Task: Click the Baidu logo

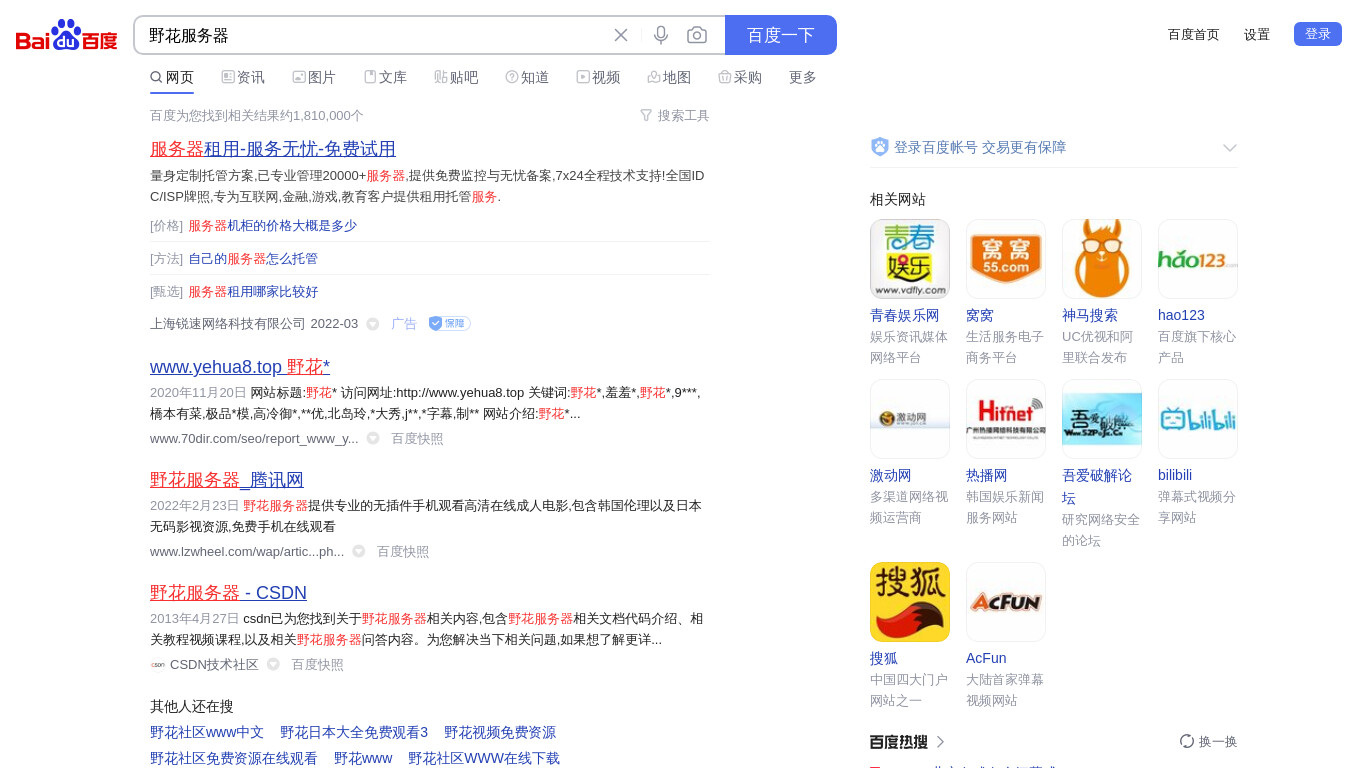Action: click(x=67, y=35)
